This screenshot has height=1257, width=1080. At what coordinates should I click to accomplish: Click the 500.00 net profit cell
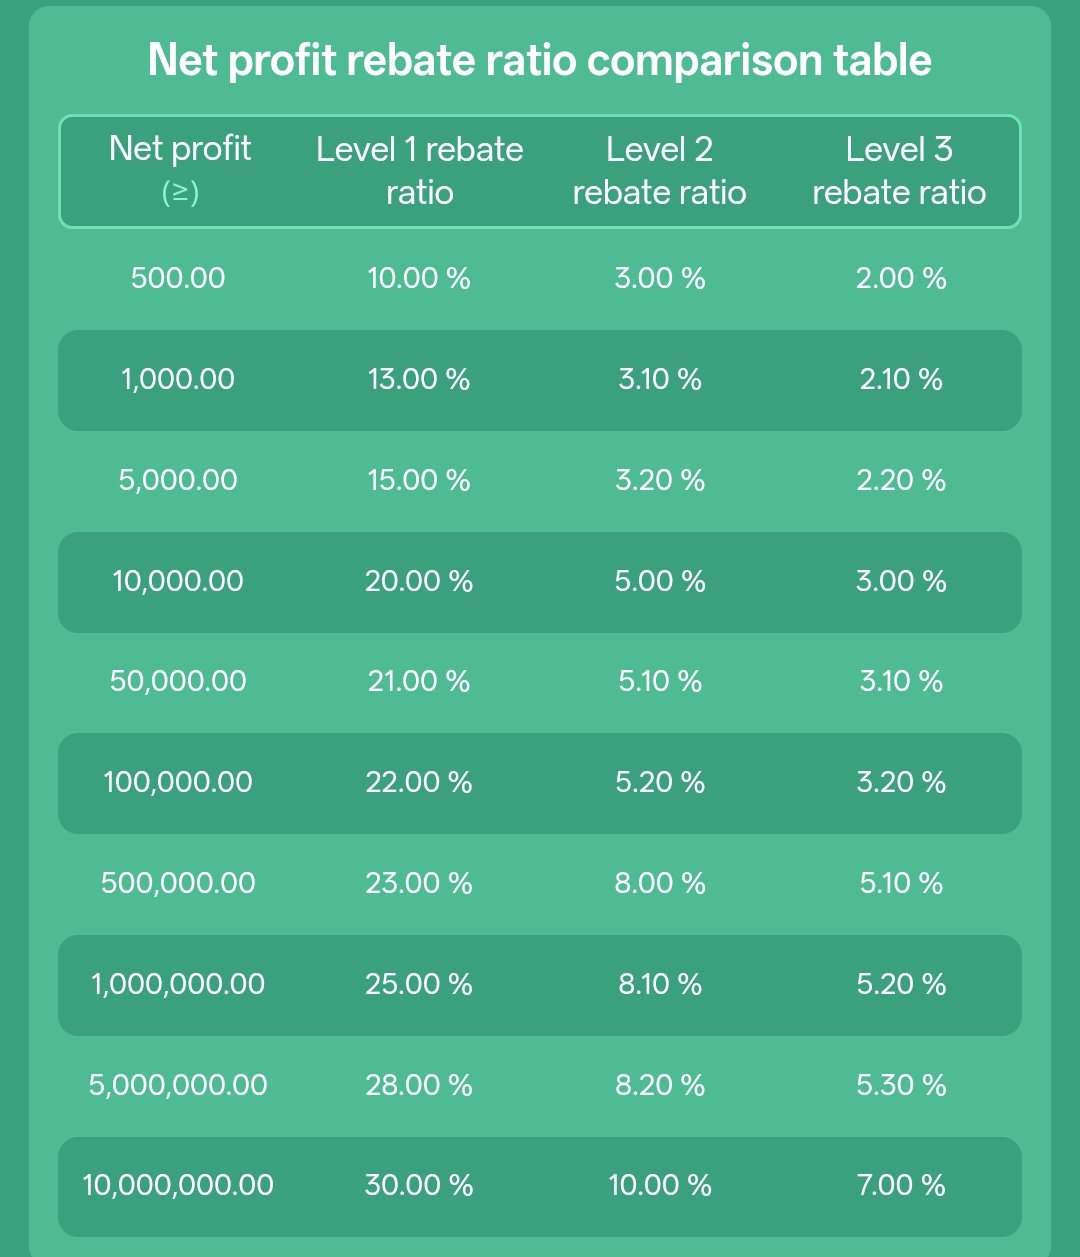click(178, 278)
